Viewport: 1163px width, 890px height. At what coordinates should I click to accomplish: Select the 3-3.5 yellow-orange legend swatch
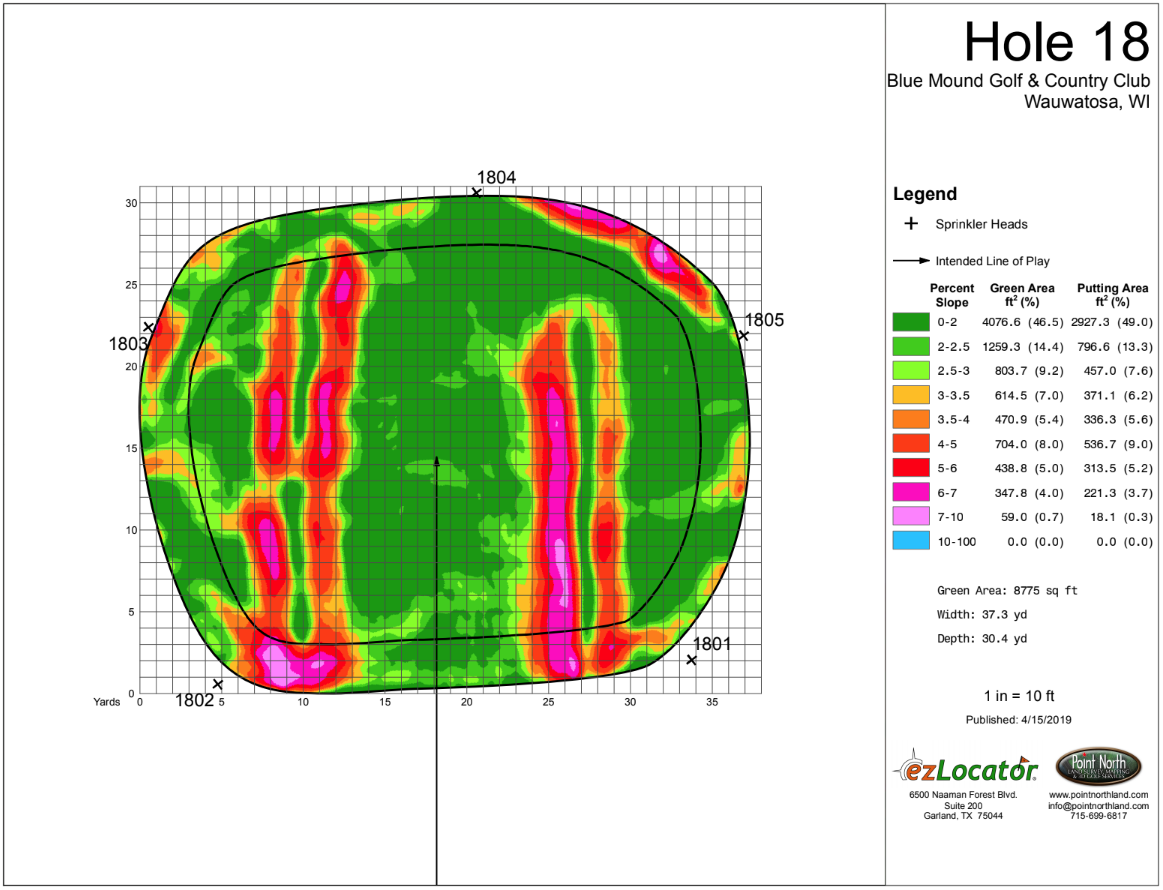tap(911, 395)
